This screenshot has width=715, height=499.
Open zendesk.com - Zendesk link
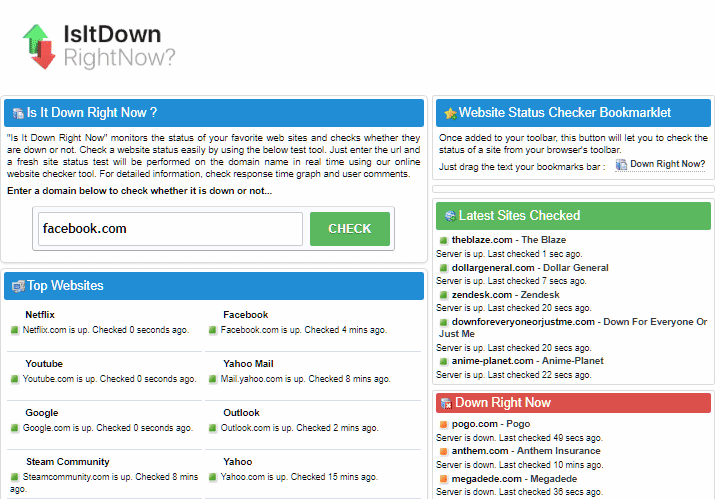[x=505, y=295]
